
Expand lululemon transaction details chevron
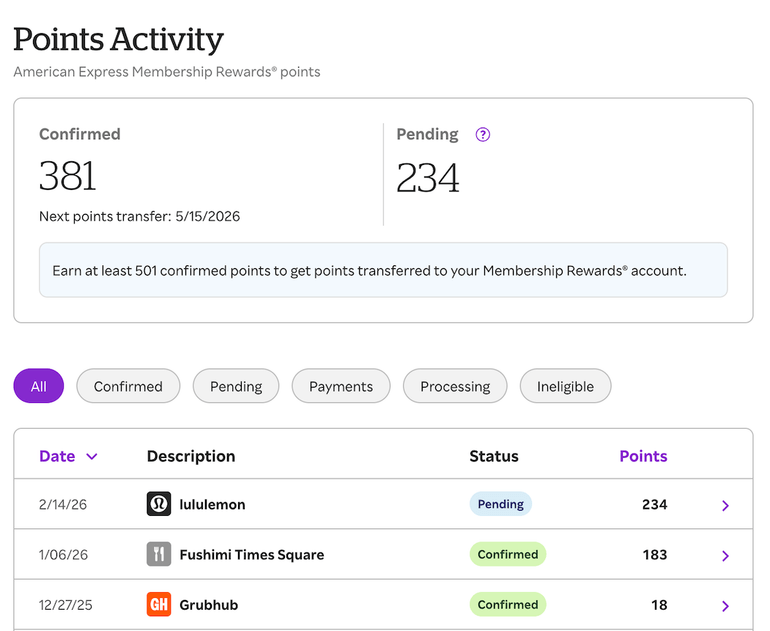725,505
